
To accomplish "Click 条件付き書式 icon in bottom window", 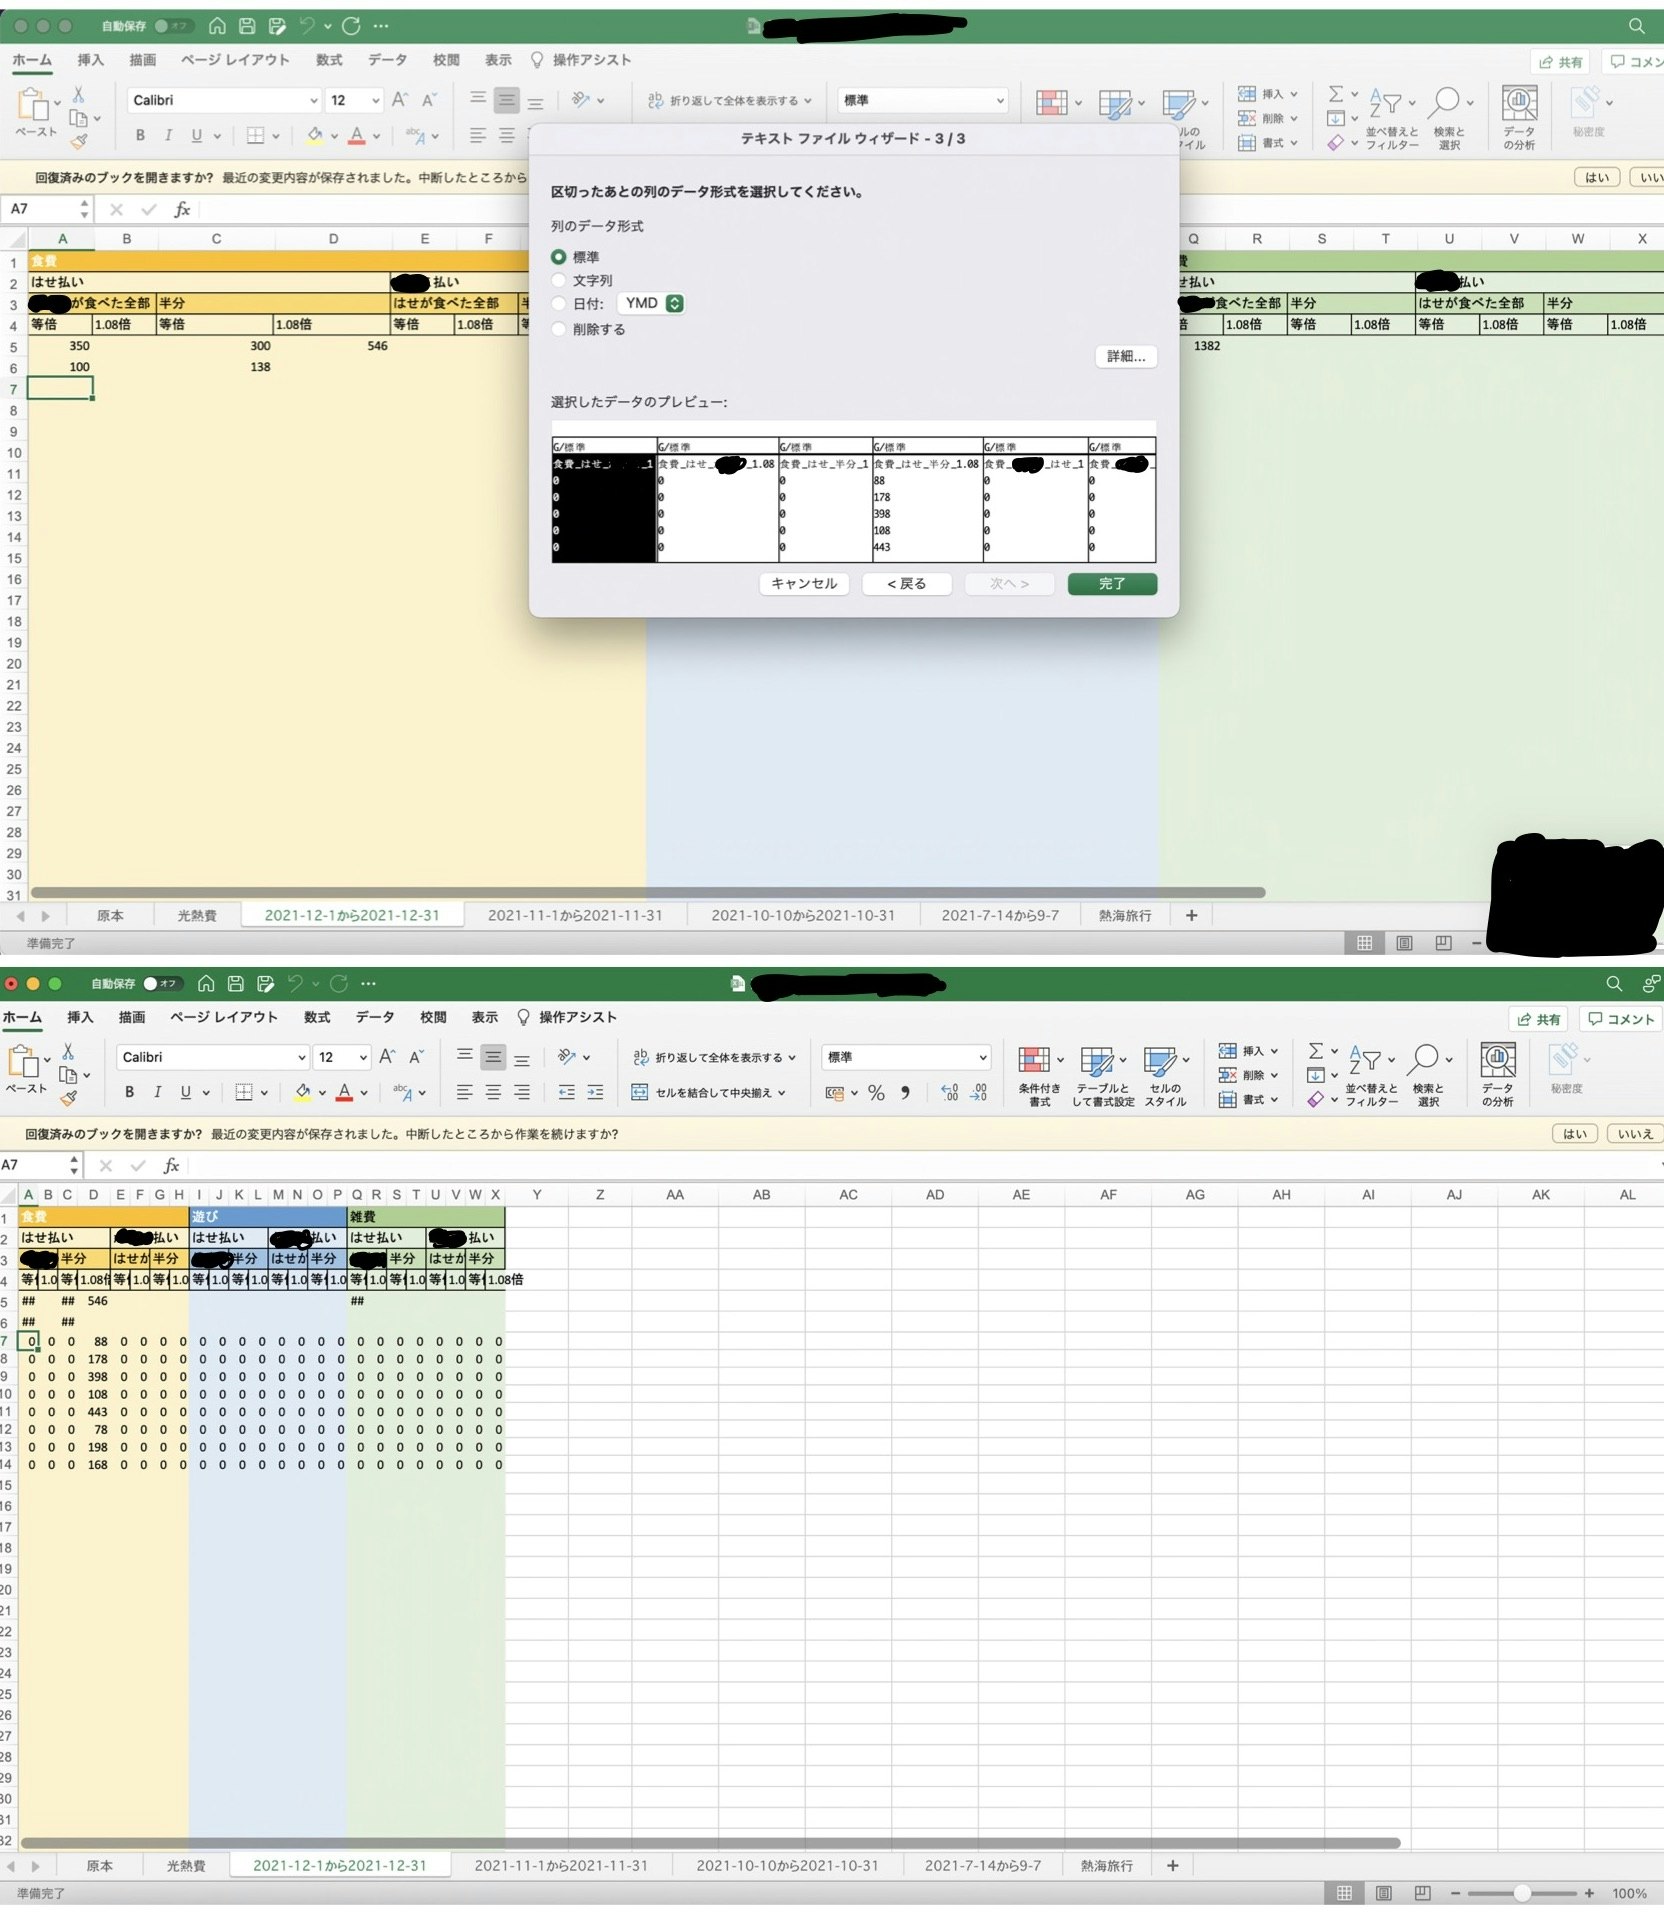I will [1034, 1061].
